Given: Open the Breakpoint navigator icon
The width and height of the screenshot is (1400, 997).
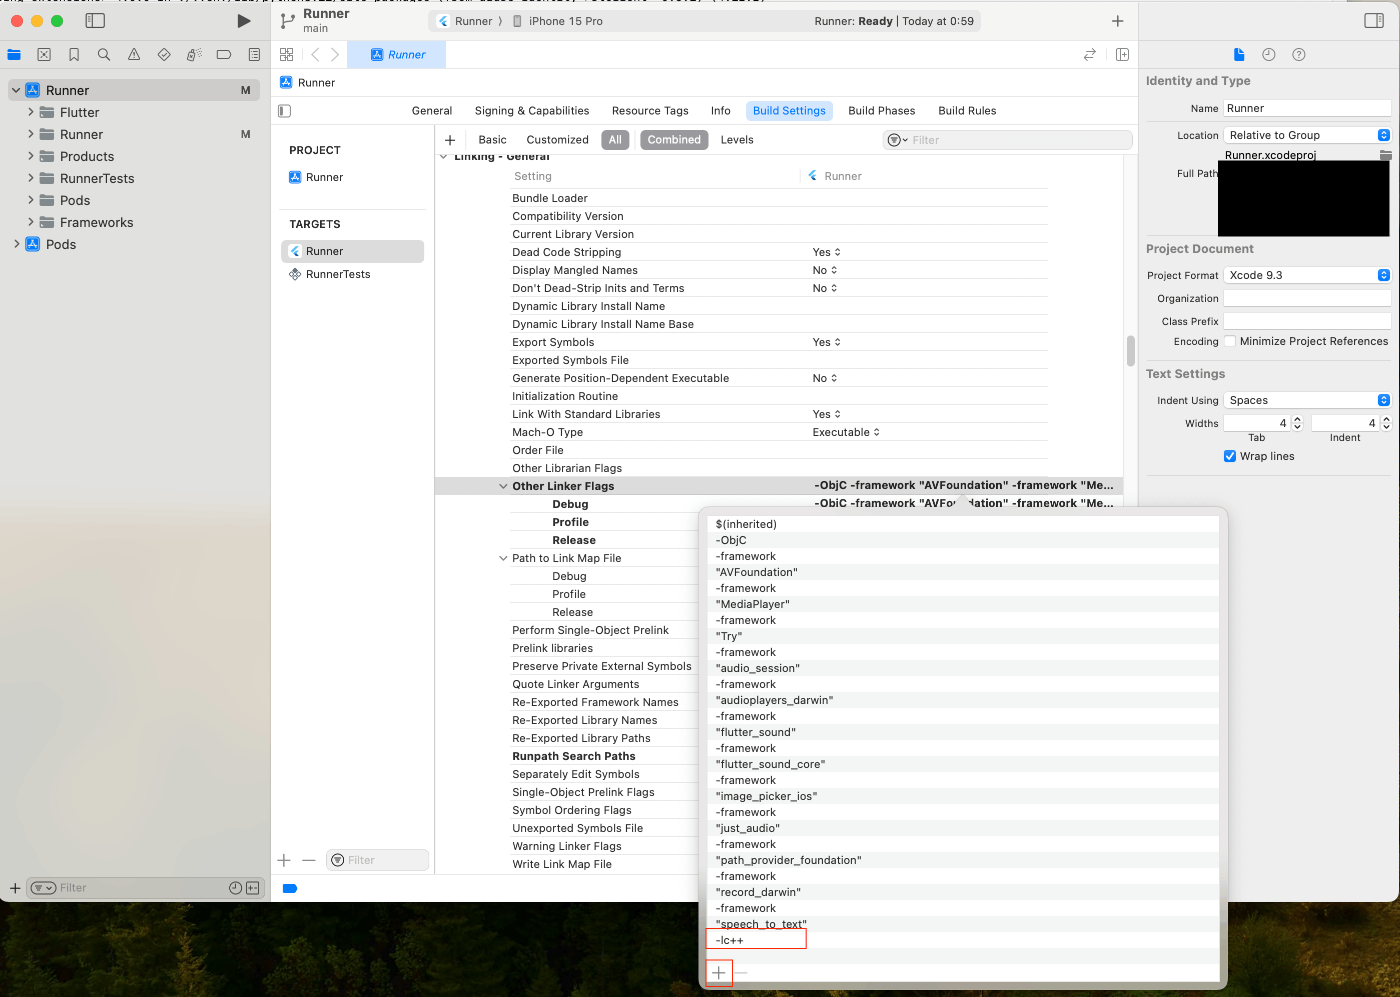Looking at the screenshot, I should 224,55.
